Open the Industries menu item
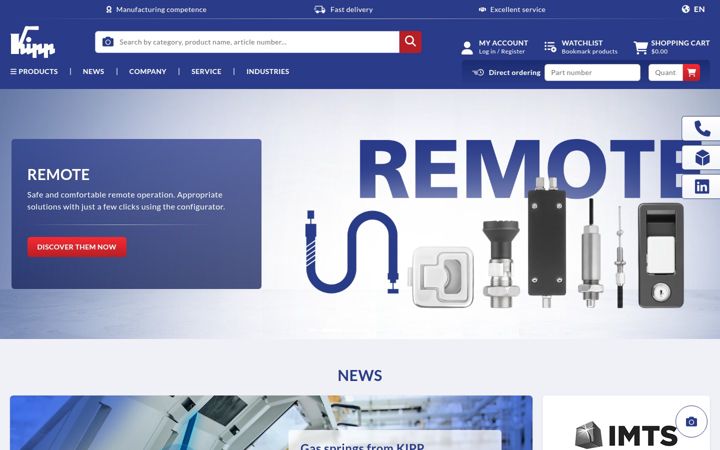This screenshot has width=720, height=450. click(268, 72)
